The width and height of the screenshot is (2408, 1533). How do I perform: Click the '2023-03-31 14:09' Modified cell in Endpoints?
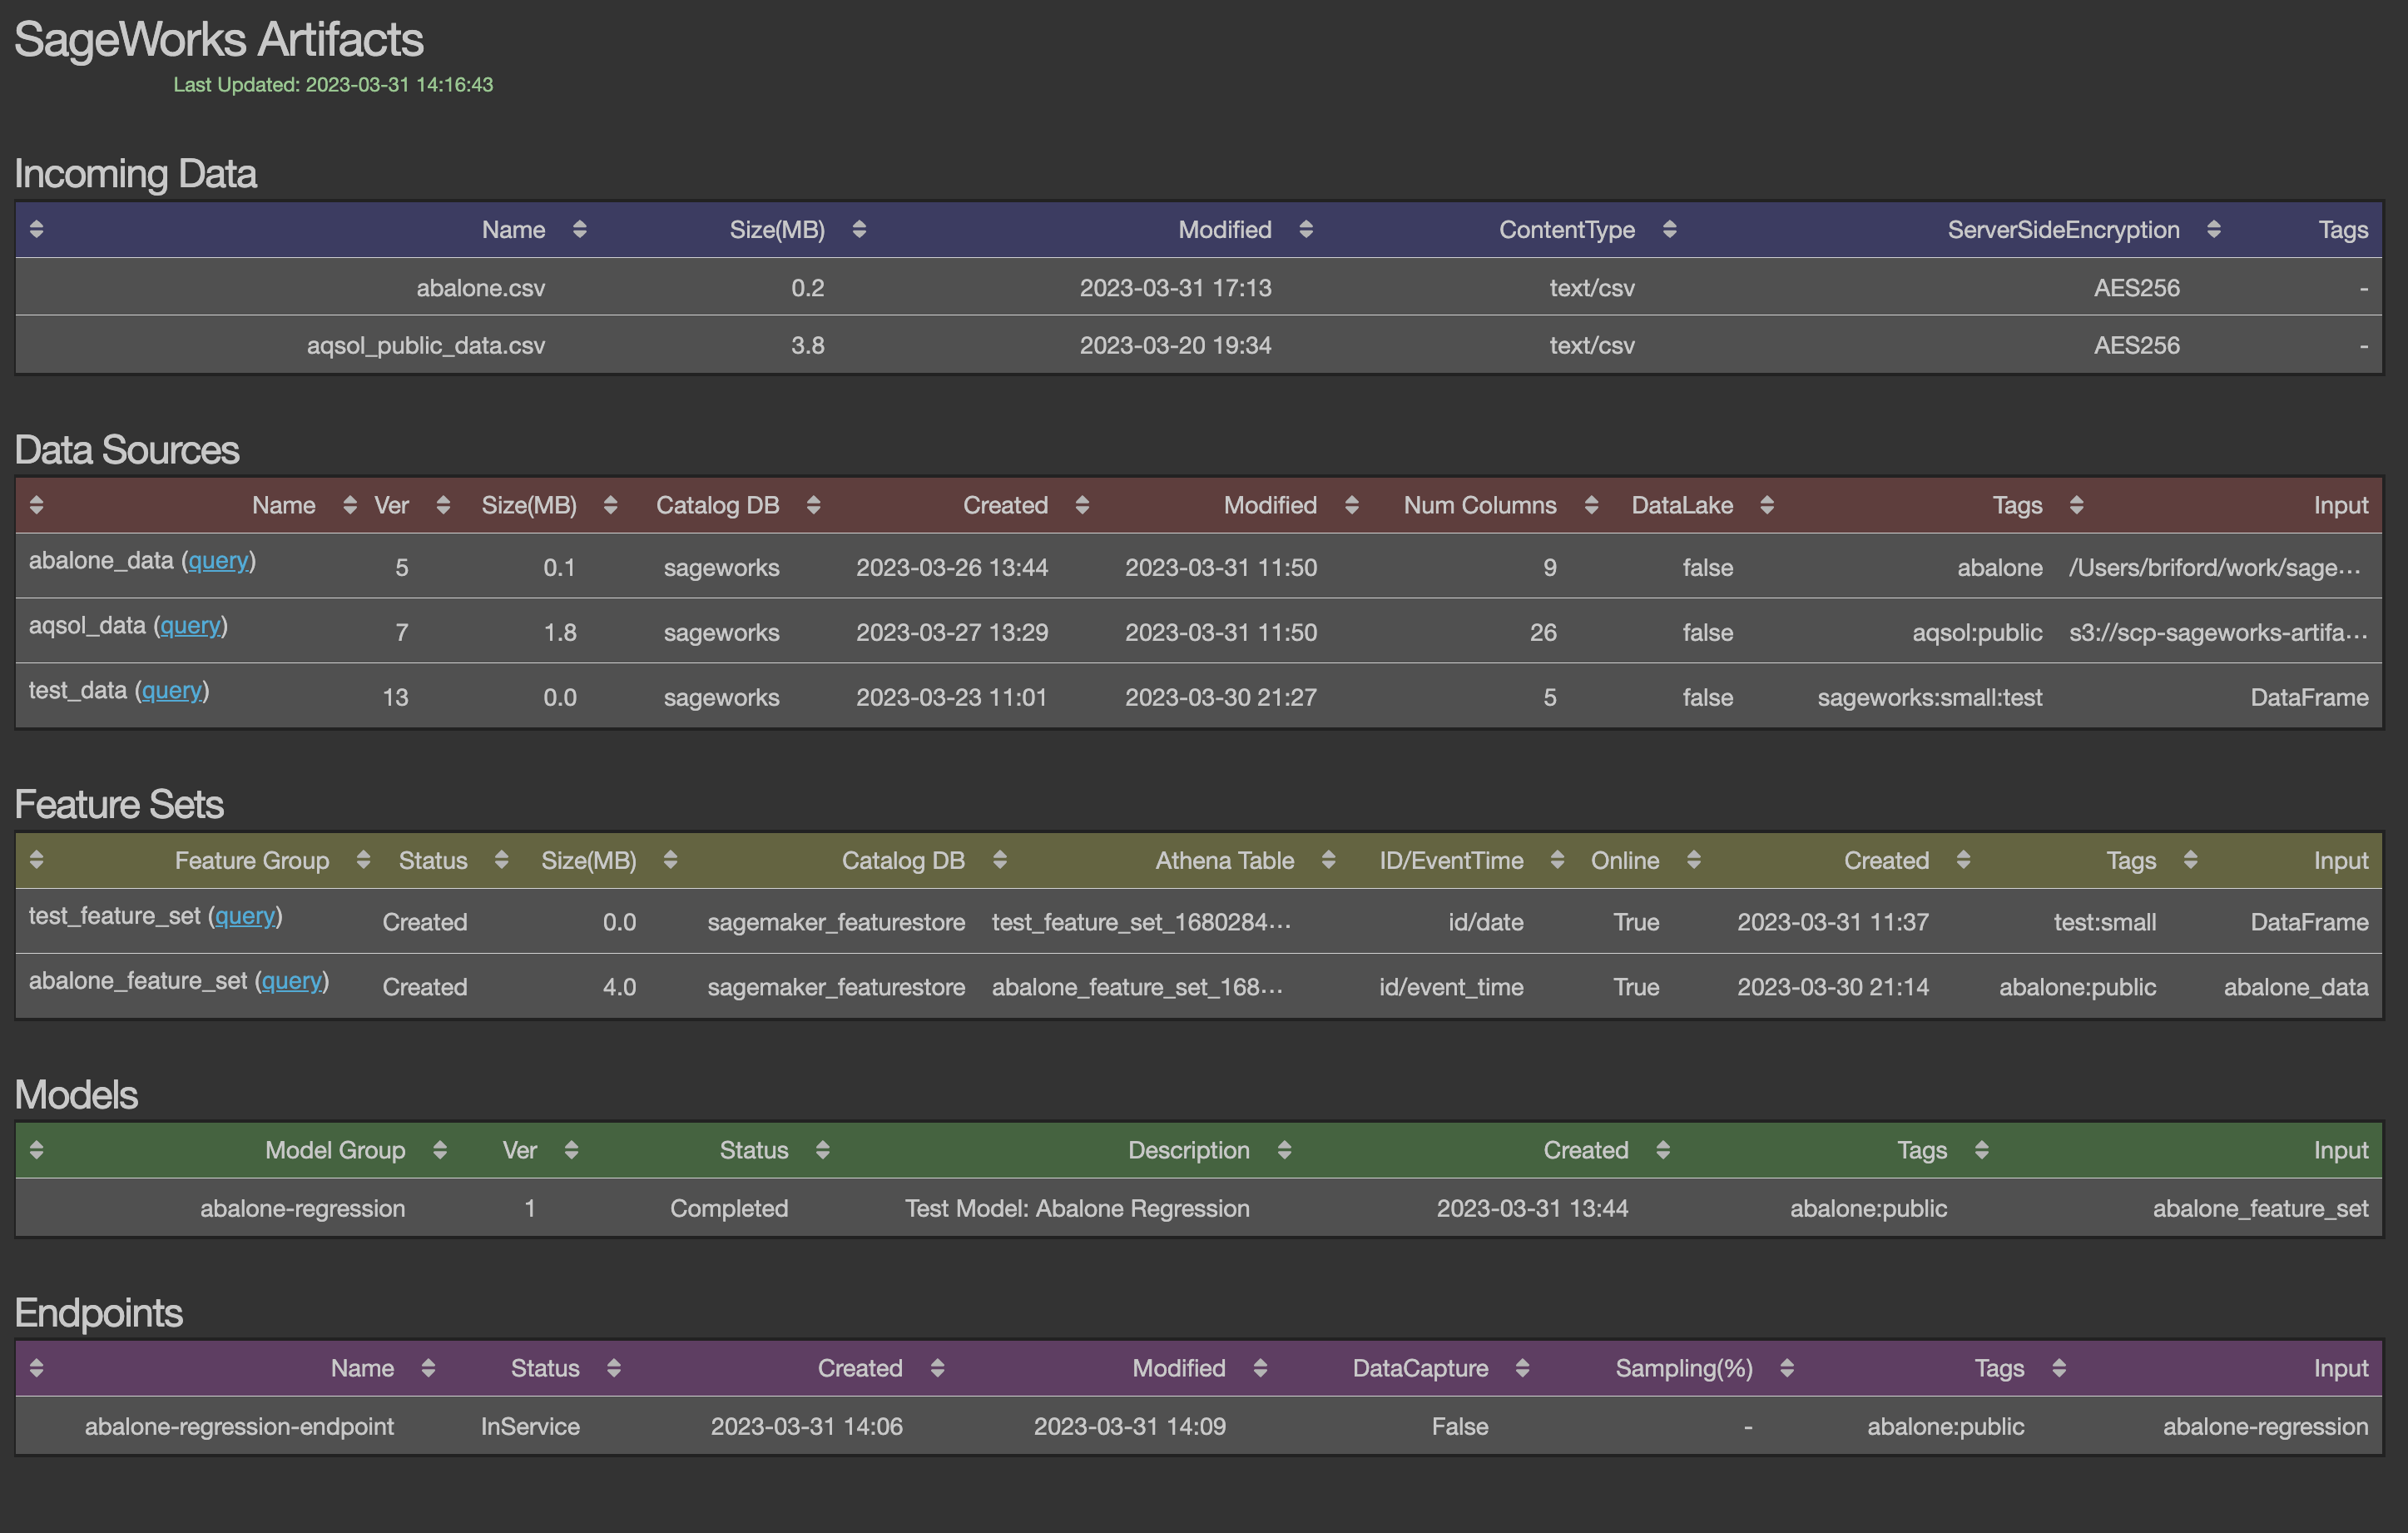(1129, 1427)
